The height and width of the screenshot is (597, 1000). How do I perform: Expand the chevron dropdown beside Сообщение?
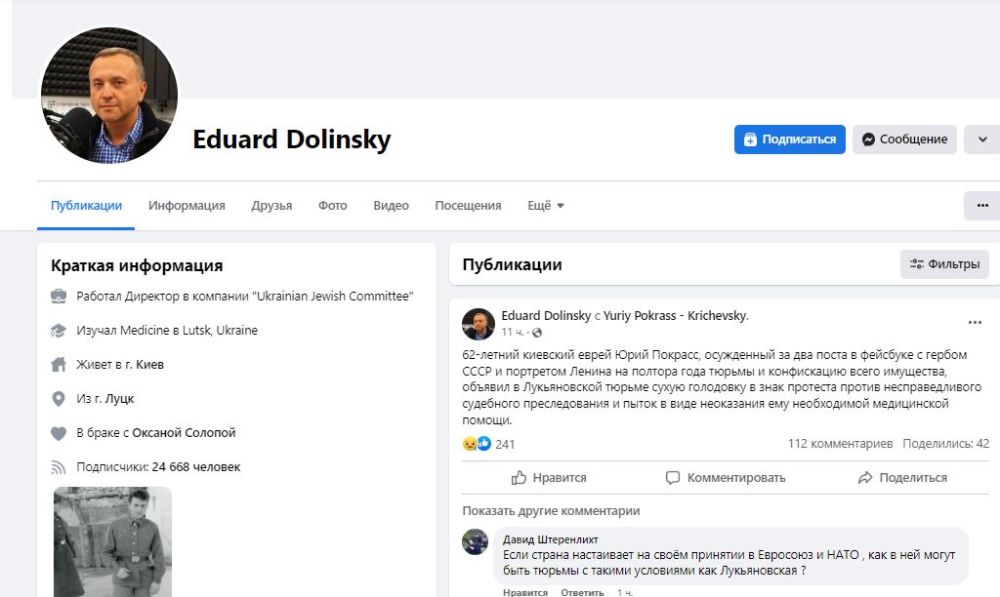(981, 140)
